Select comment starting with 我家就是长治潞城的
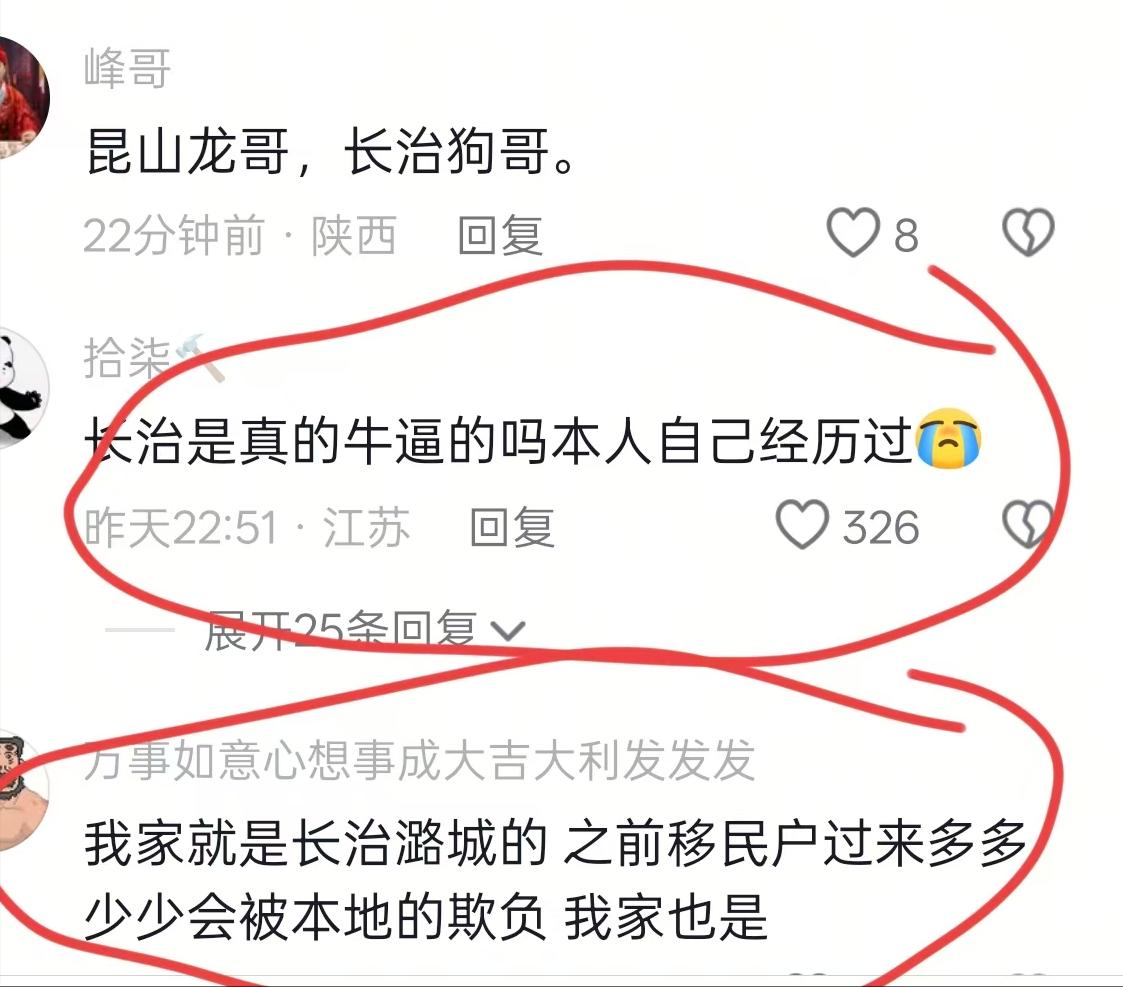This screenshot has height=987, width=1123. [556, 880]
